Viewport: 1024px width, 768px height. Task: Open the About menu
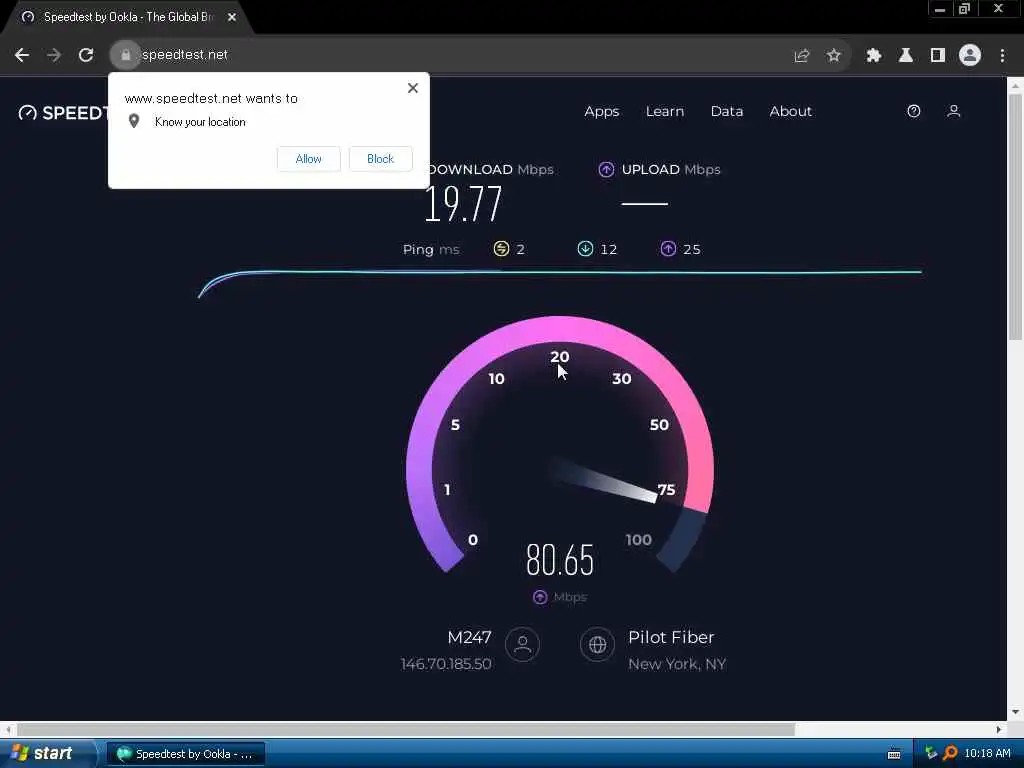(790, 112)
